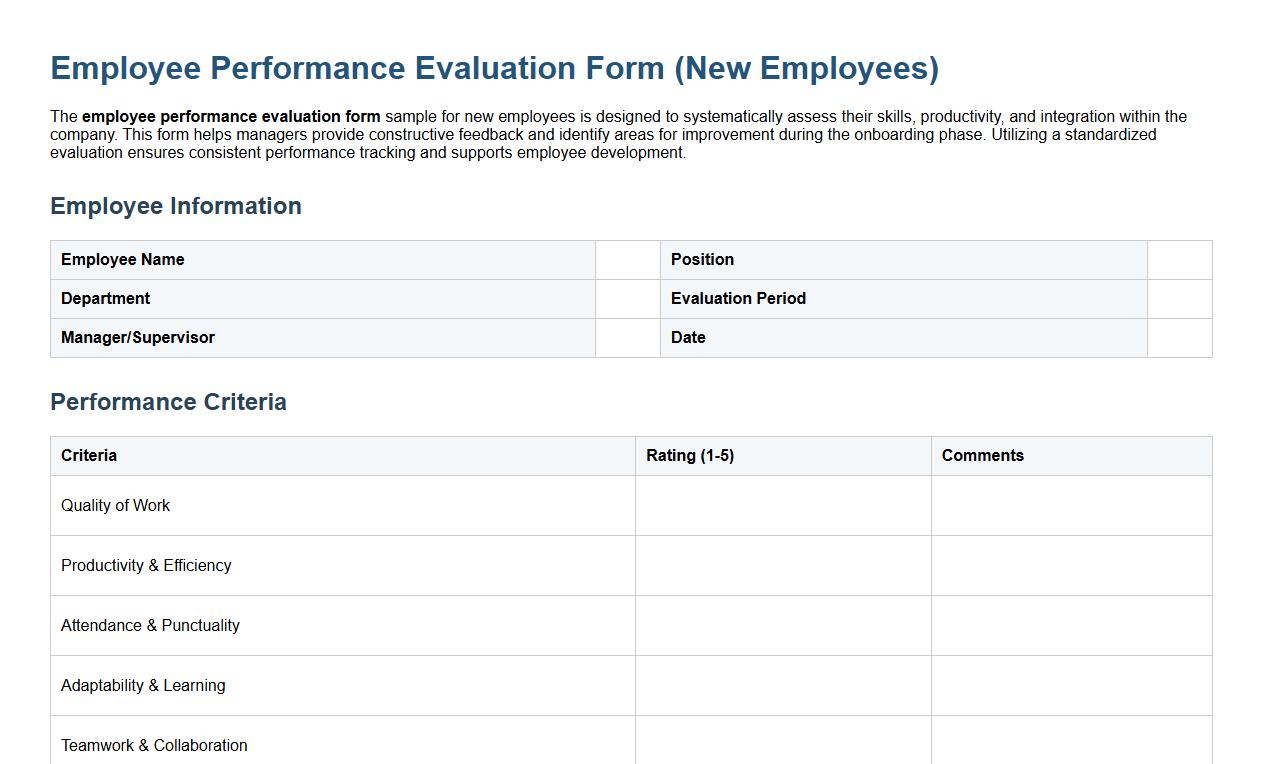This screenshot has height=764, width=1263.
Task: Click the Comments cell for Attendance & Punctuality
Action: point(1071,625)
